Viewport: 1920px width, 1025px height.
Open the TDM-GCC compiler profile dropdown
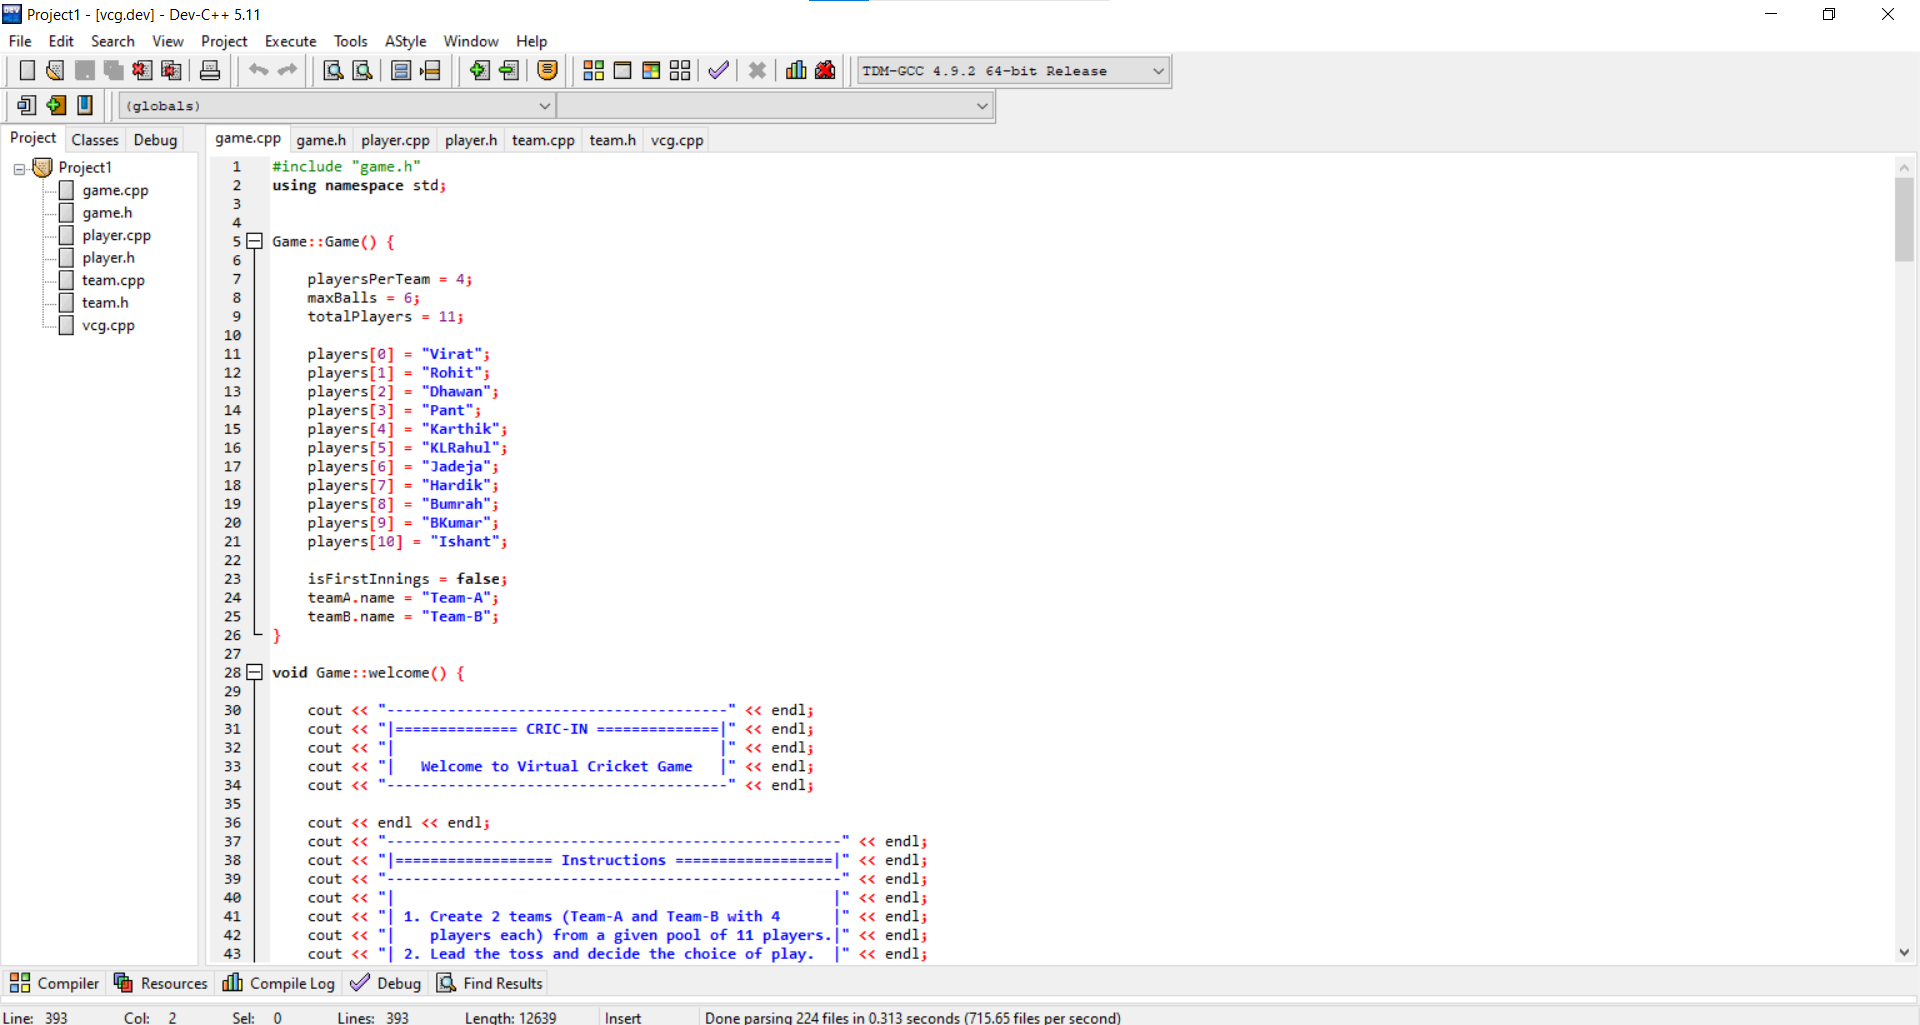point(1157,70)
